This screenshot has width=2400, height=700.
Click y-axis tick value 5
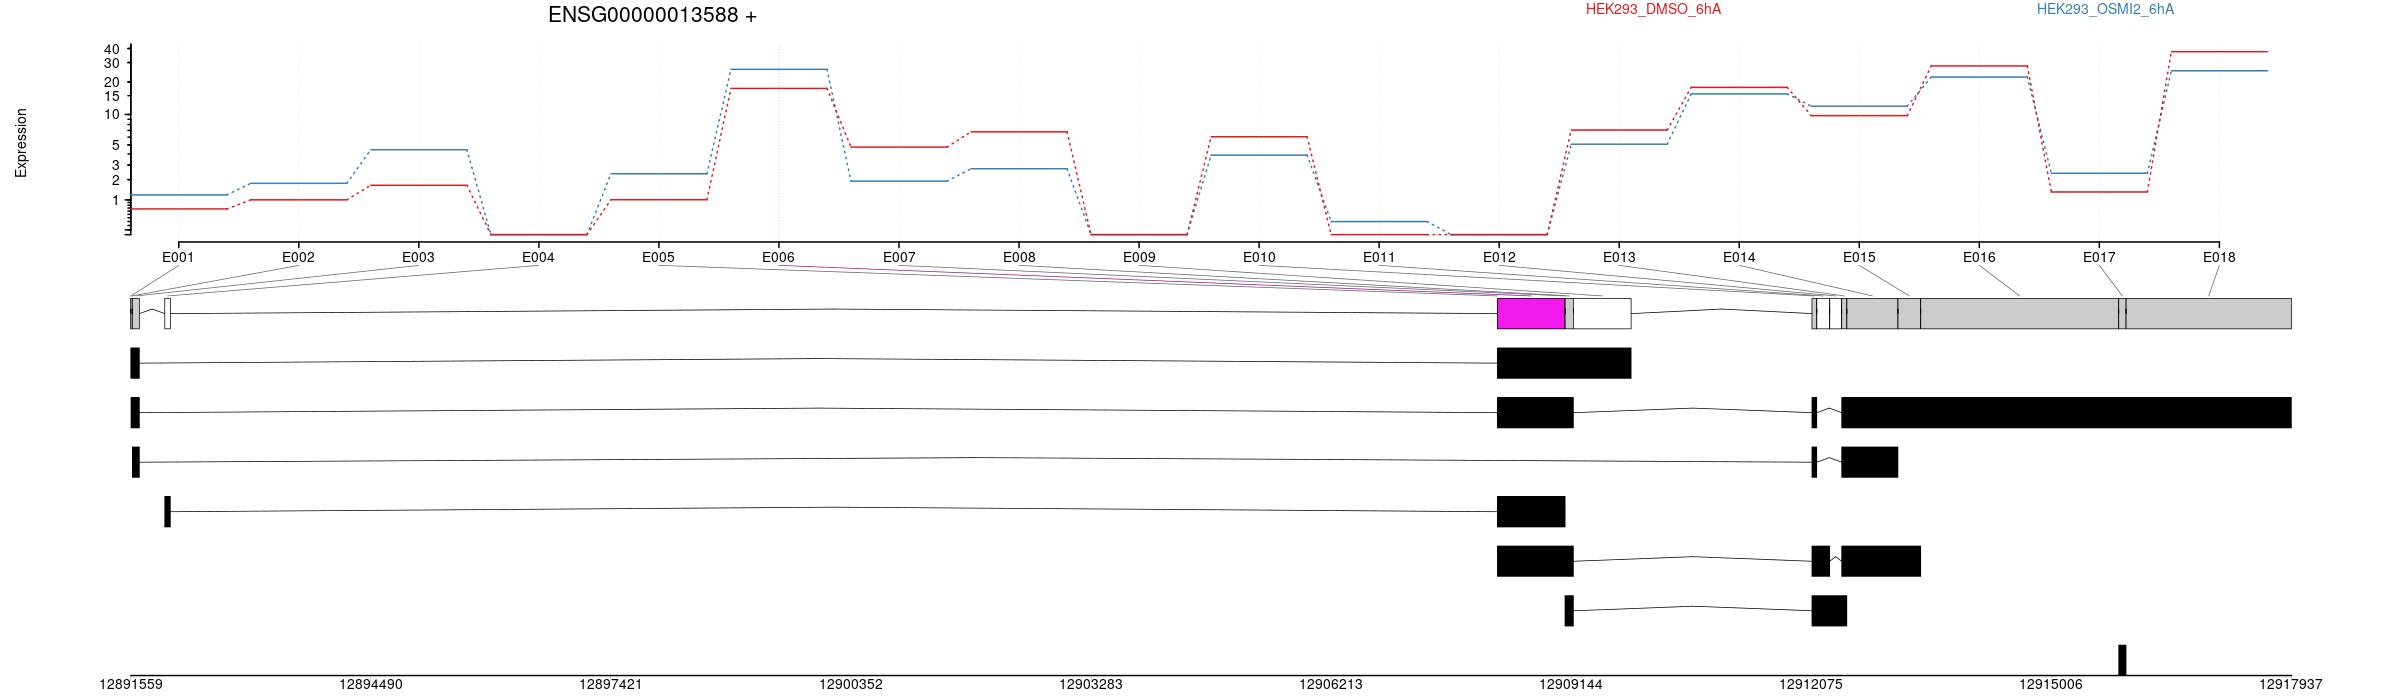115,145
